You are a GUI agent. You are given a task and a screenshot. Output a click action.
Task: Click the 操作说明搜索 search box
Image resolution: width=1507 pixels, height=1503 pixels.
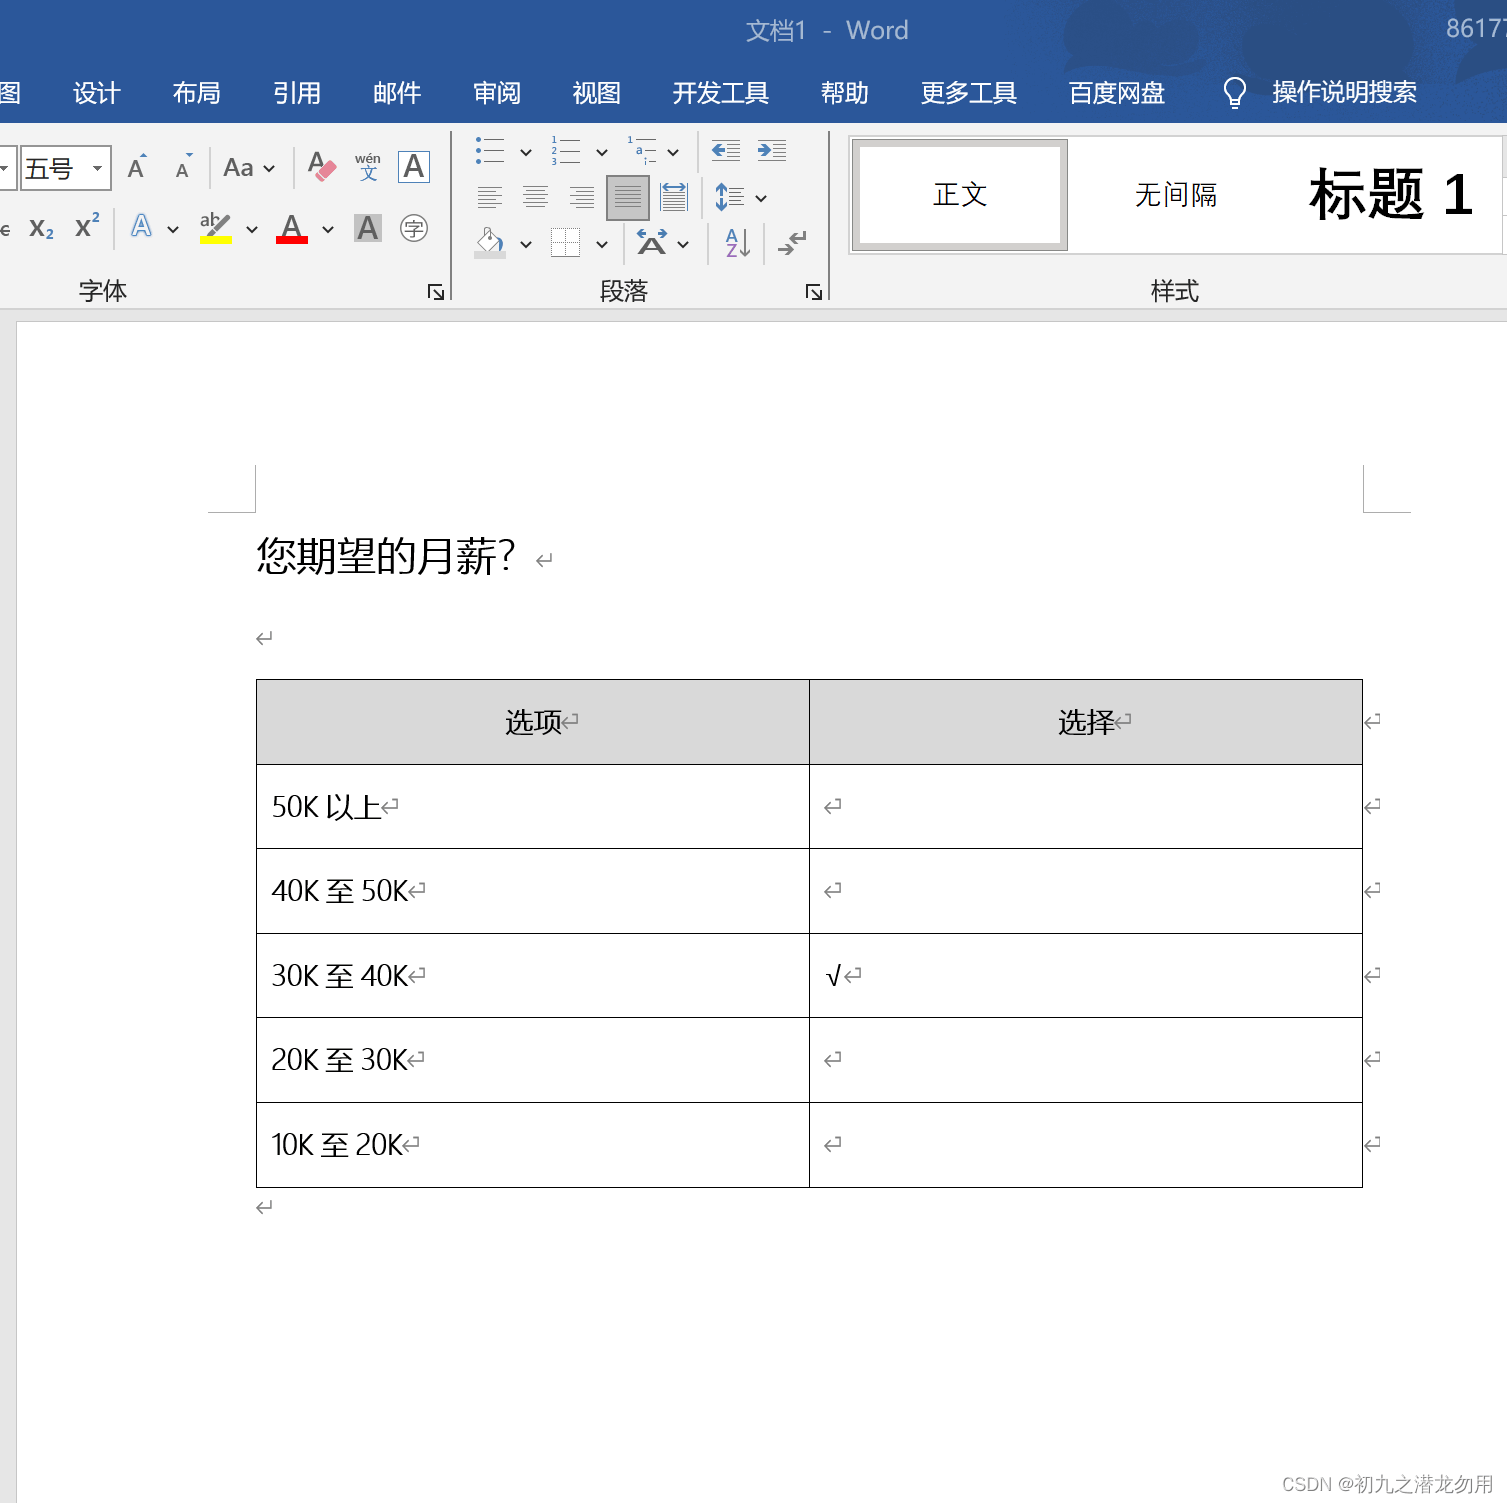(1345, 93)
